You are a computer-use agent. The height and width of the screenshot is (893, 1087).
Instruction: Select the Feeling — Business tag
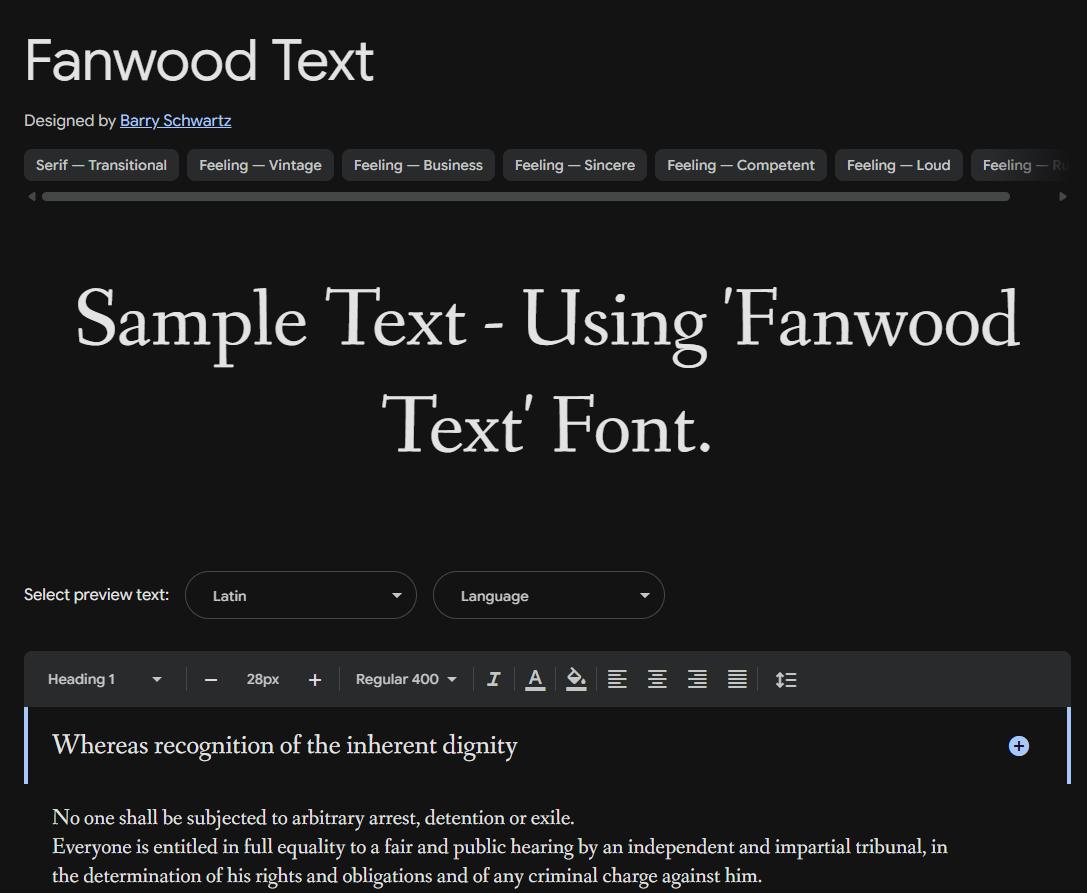click(418, 165)
